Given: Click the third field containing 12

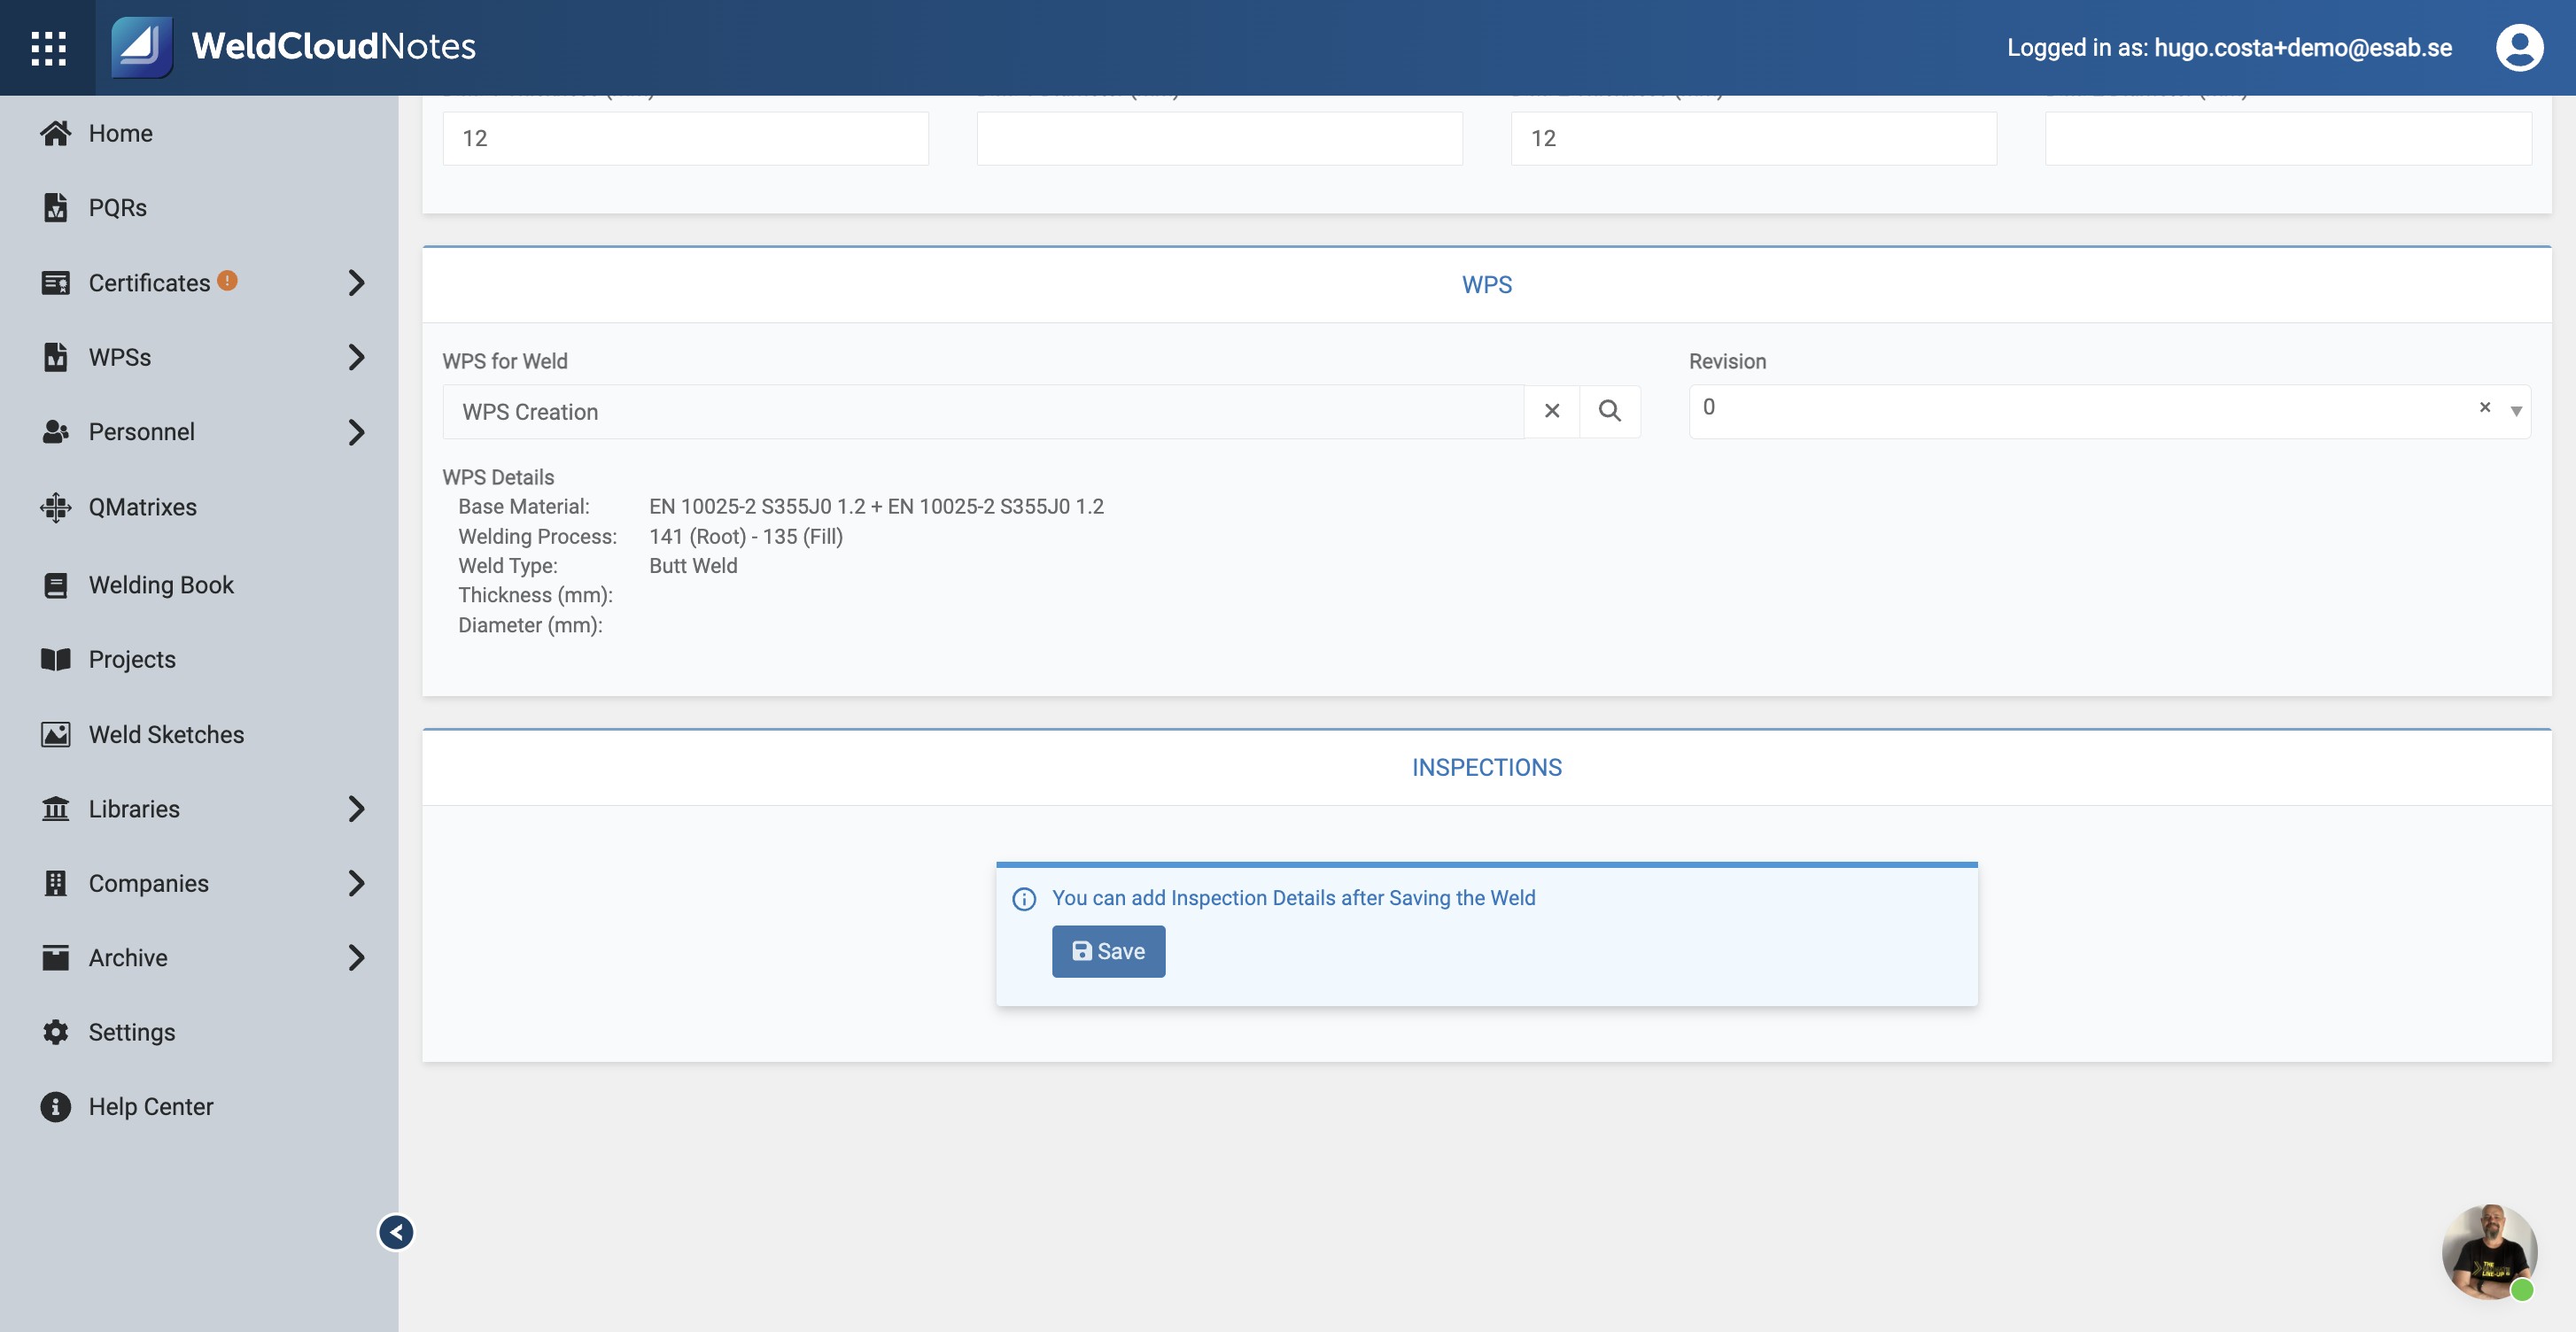Looking at the screenshot, I should (x=1753, y=138).
